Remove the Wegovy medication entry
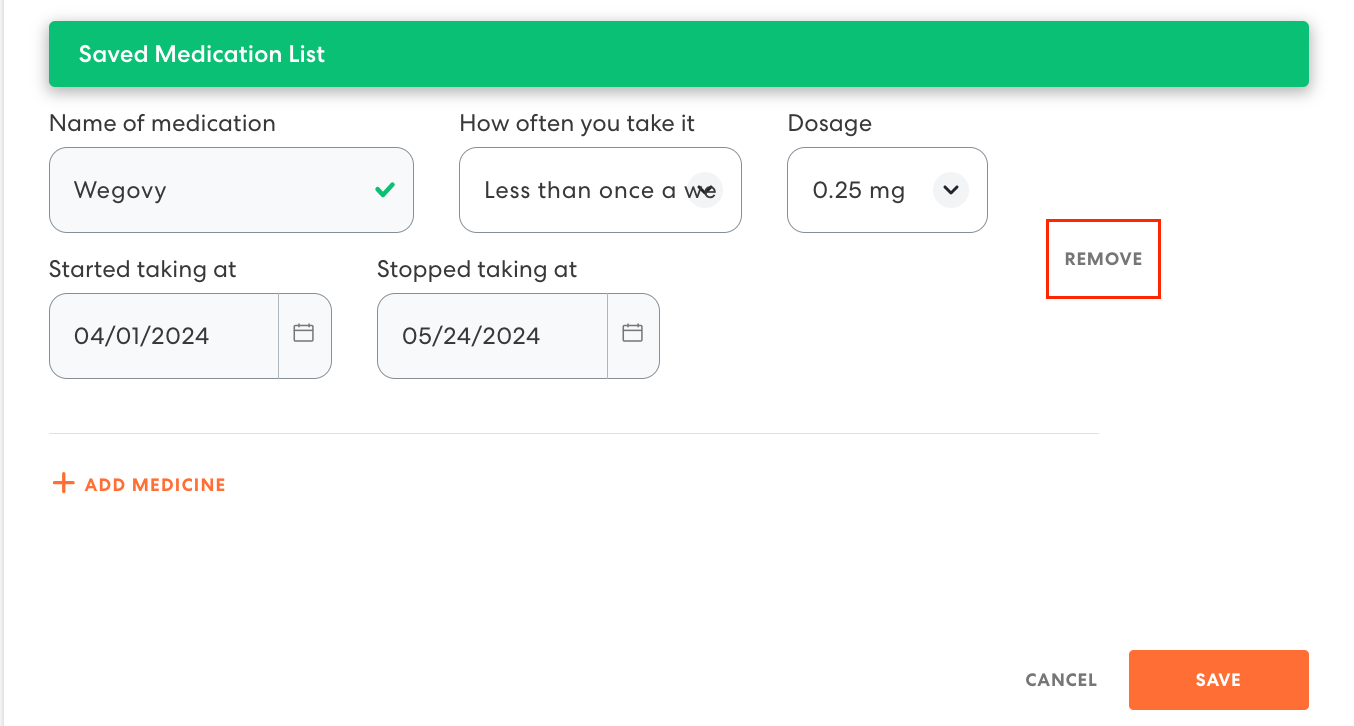Viewport: 1354px width, 726px height. click(x=1103, y=259)
